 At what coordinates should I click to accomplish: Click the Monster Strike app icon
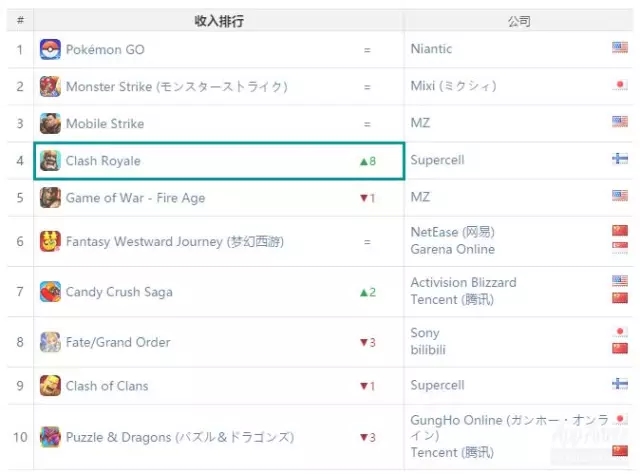50,87
